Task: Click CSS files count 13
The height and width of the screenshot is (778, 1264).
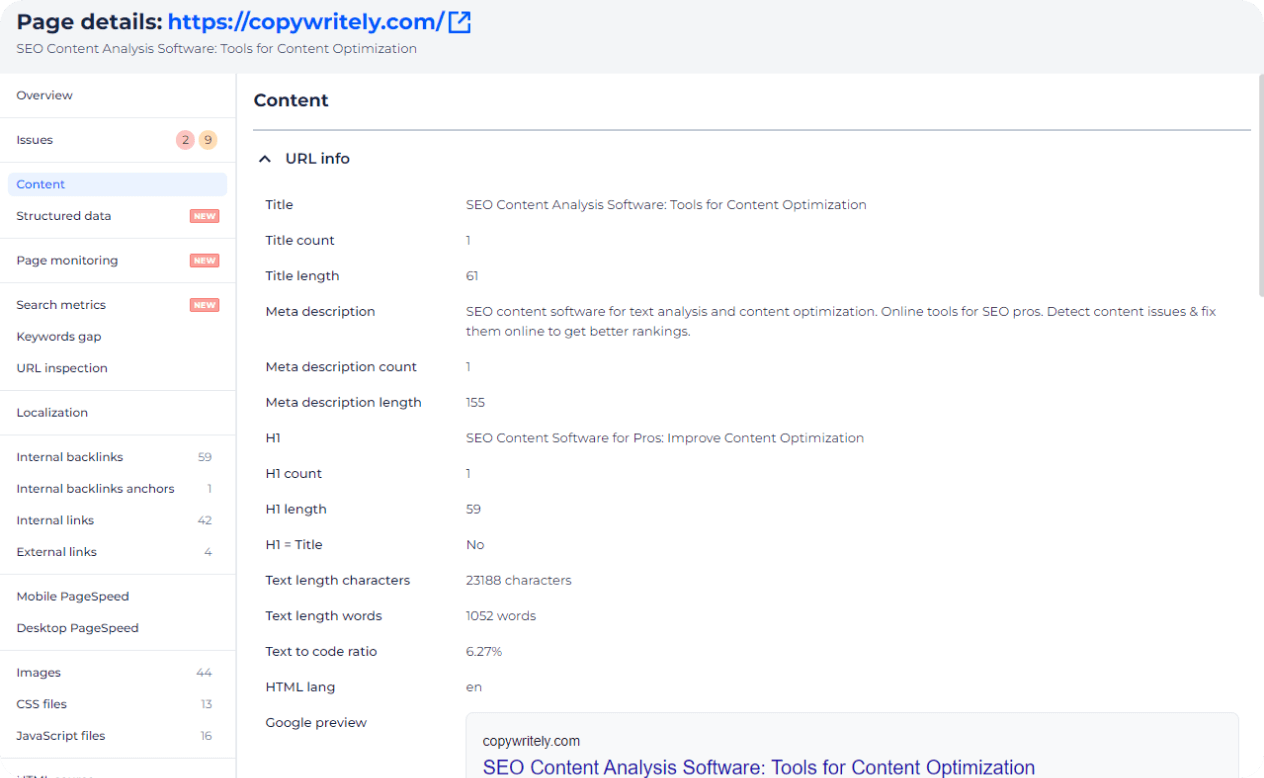Action: (206, 704)
